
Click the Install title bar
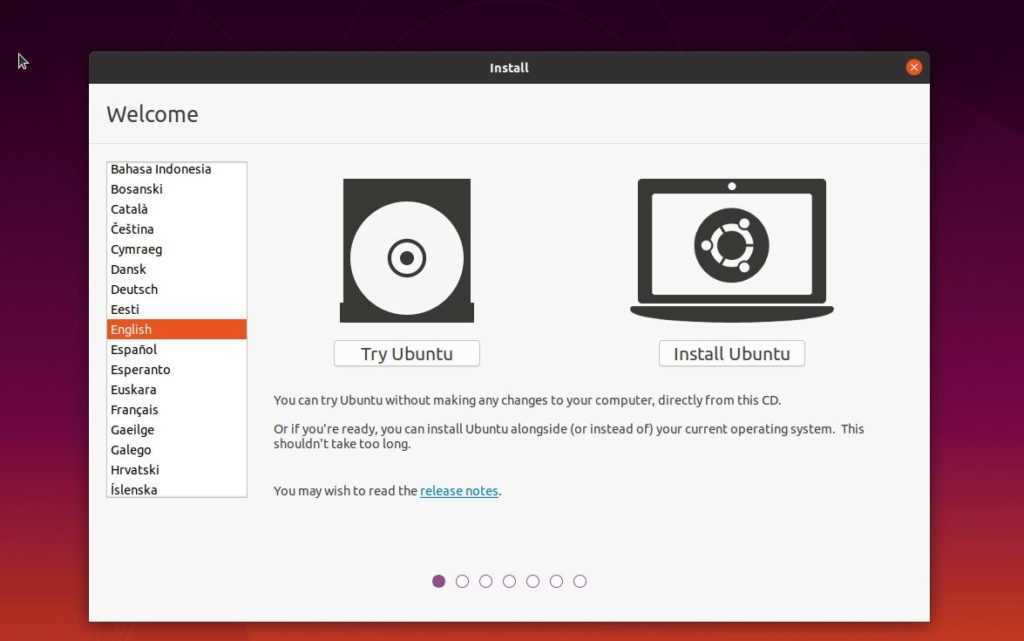509,68
